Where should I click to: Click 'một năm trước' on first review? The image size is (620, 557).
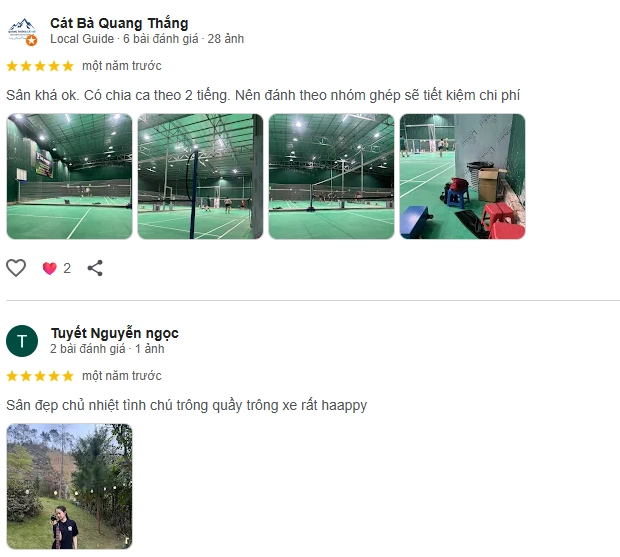click(122, 66)
